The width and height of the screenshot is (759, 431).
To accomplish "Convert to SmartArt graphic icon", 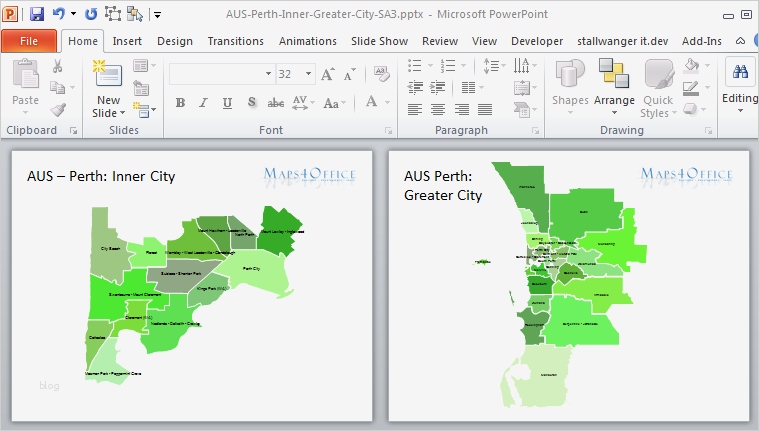I will click(525, 110).
